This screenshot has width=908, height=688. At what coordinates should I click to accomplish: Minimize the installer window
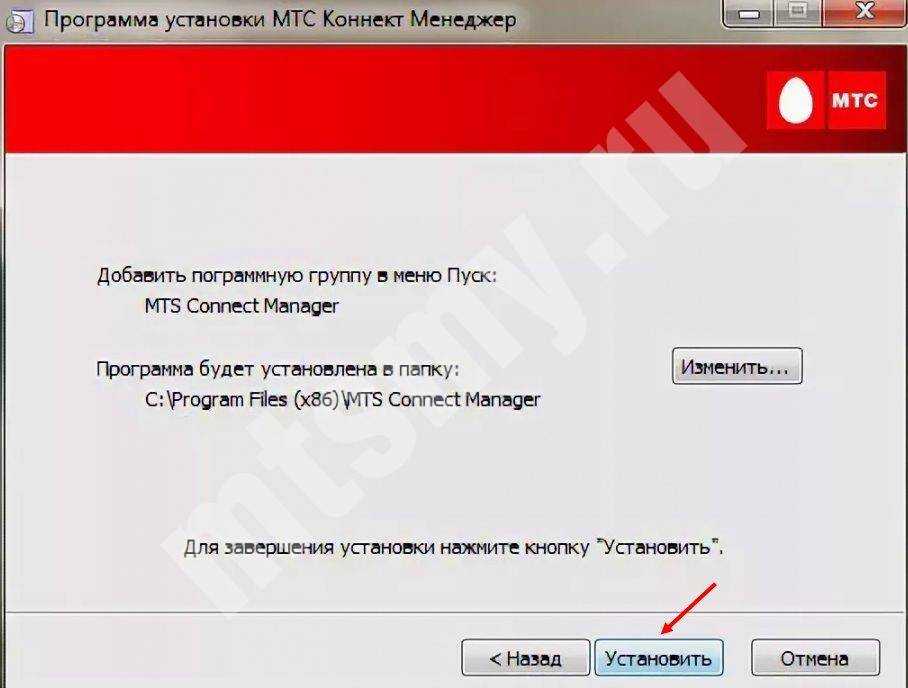point(748,13)
